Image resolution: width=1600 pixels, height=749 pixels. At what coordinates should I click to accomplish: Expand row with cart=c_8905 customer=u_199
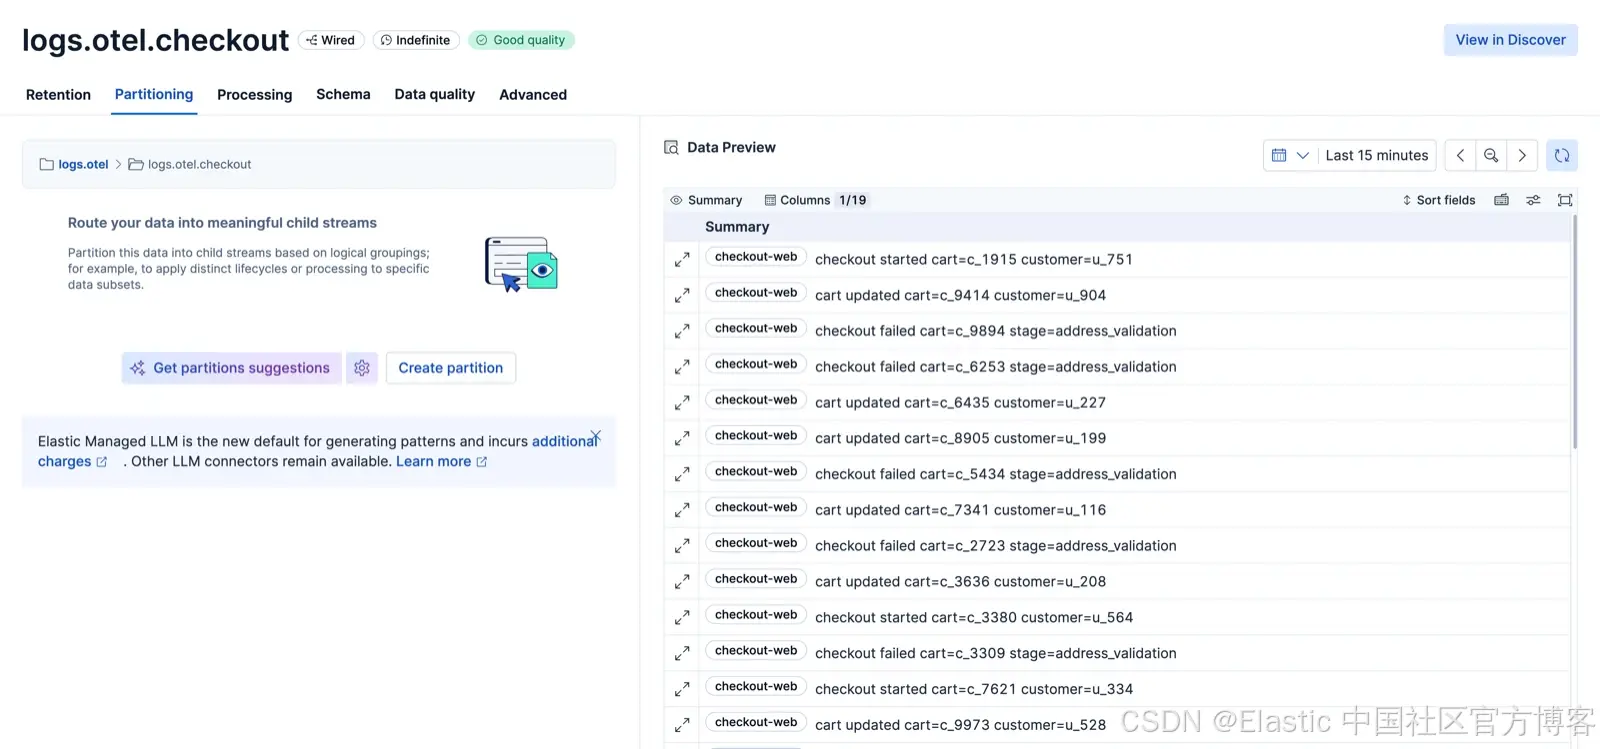point(682,439)
